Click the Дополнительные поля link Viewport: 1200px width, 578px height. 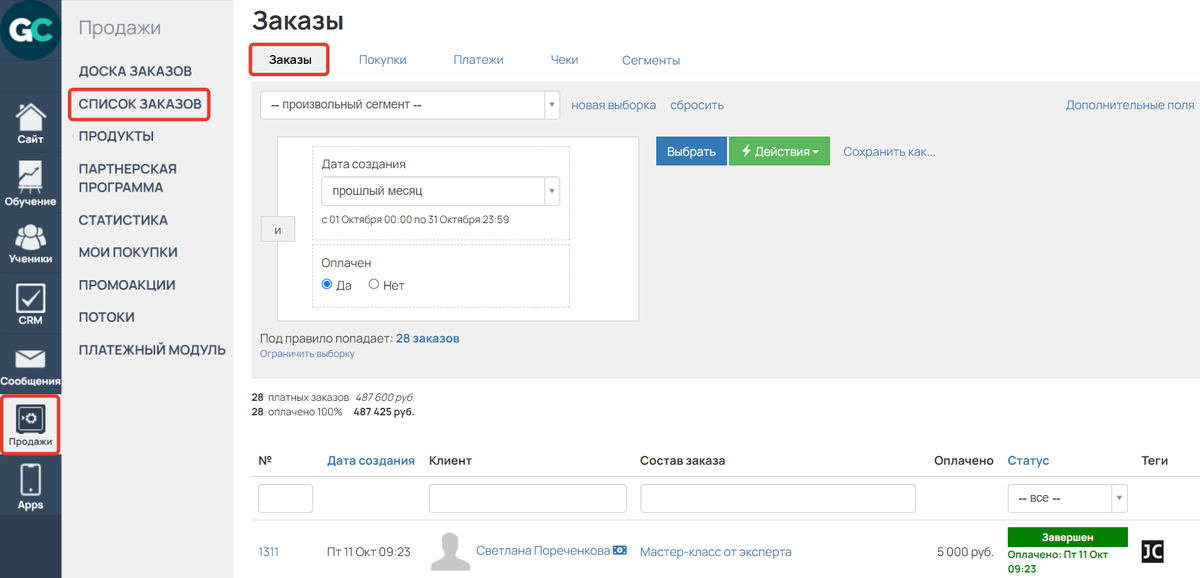[1130, 105]
